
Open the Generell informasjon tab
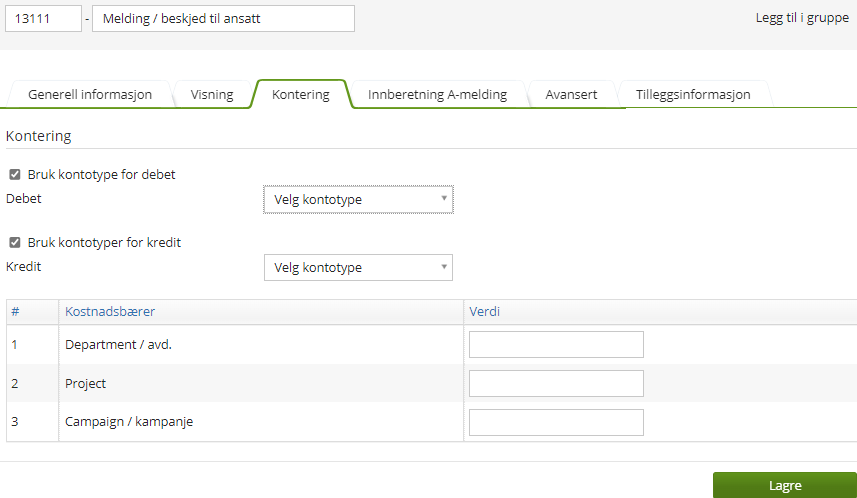coord(90,95)
